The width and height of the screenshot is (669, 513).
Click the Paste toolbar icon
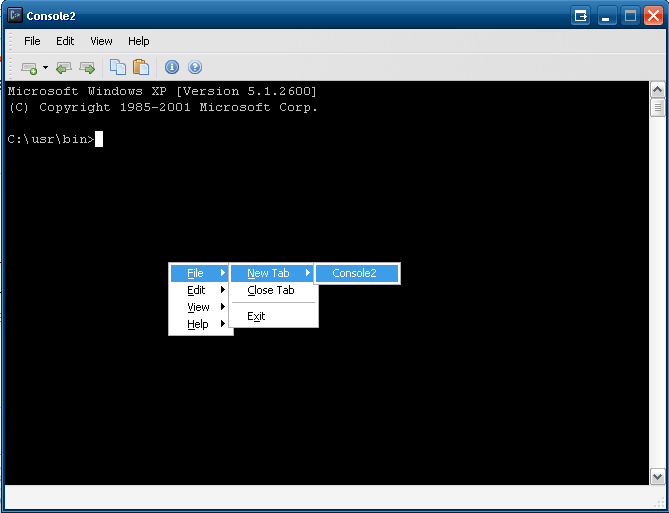click(x=141, y=67)
